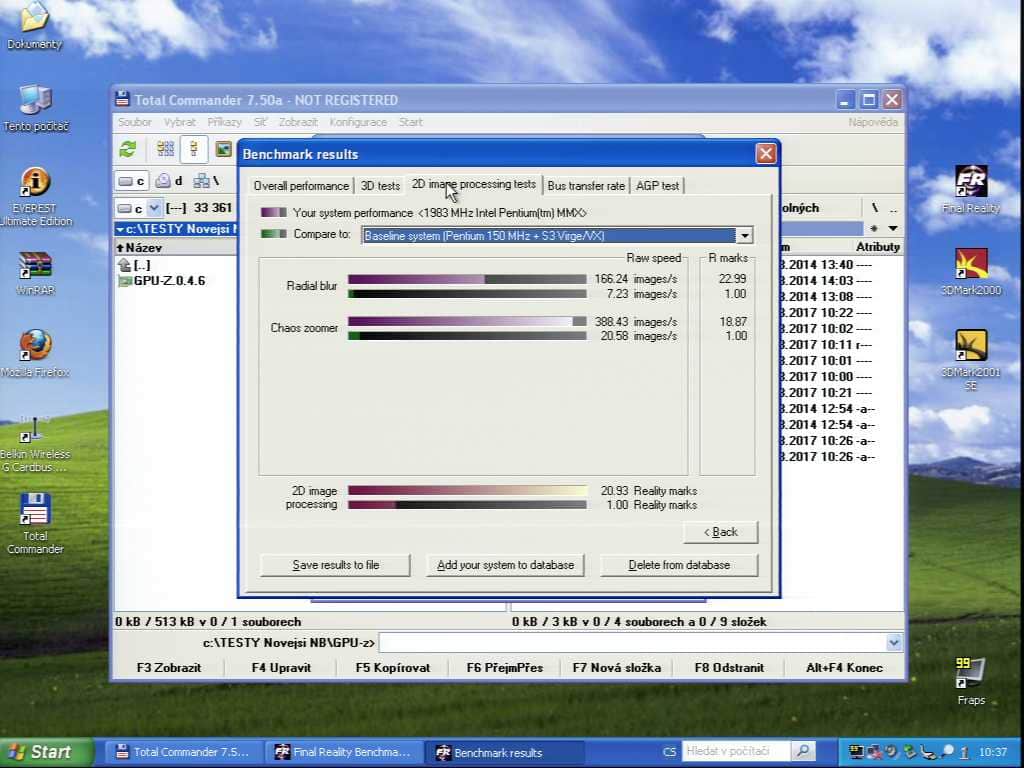The height and width of the screenshot is (768, 1024).
Task: Enable thumbnail view in Total Commander toolbar
Action: click(x=223, y=149)
